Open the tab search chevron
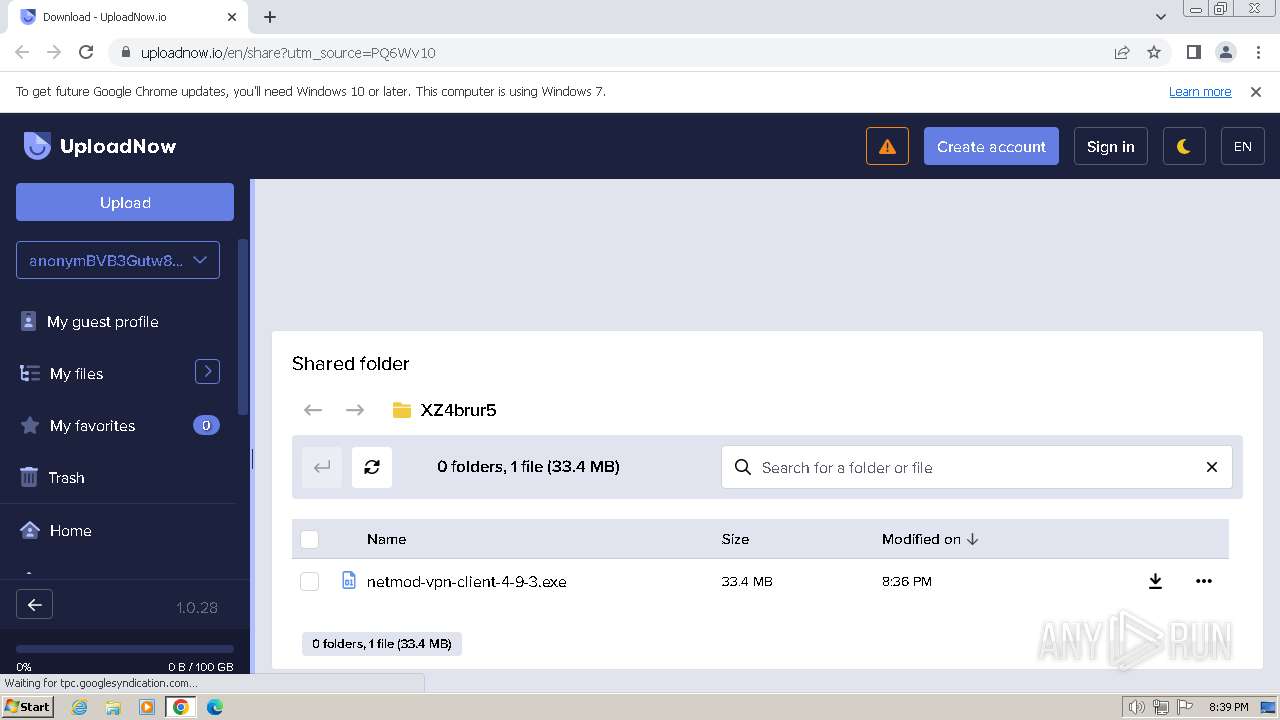This screenshot has width=1280, height=720. pyautogui.click(x=1161, y=17)
